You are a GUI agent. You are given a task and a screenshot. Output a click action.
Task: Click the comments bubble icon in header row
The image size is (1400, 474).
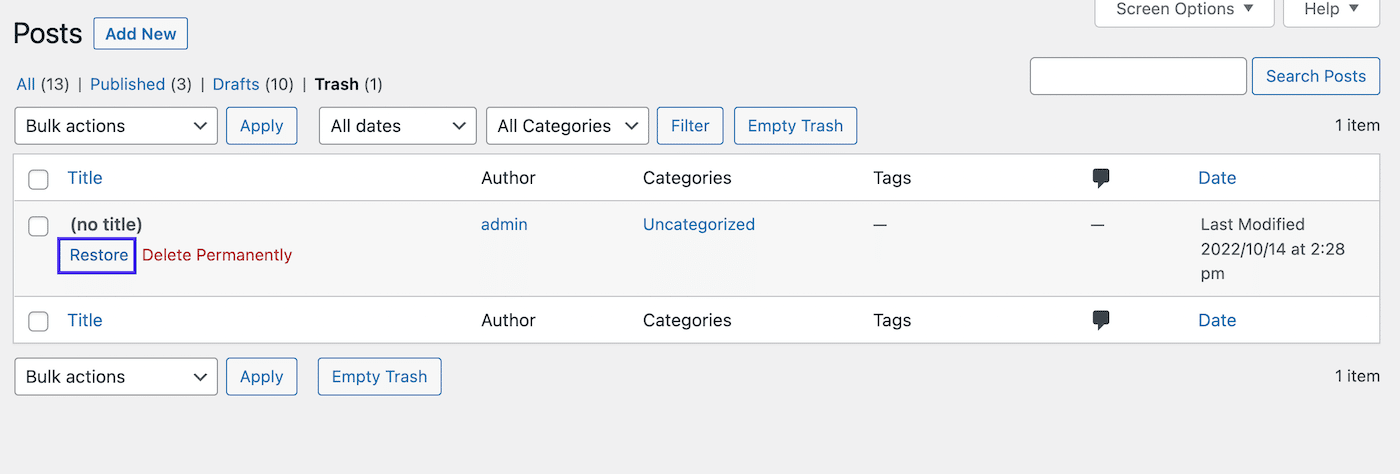click(1101, 178)
